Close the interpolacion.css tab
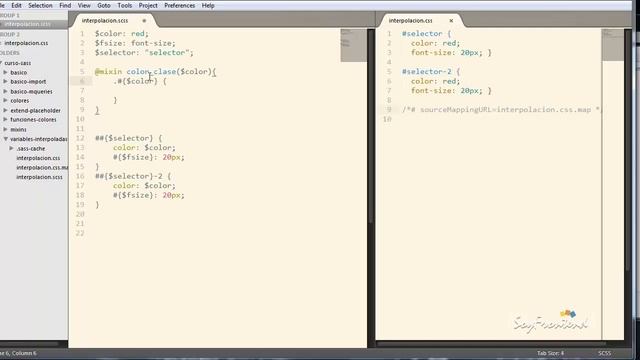This screenshot has height=360, width=640. click(x=451, y=21)
